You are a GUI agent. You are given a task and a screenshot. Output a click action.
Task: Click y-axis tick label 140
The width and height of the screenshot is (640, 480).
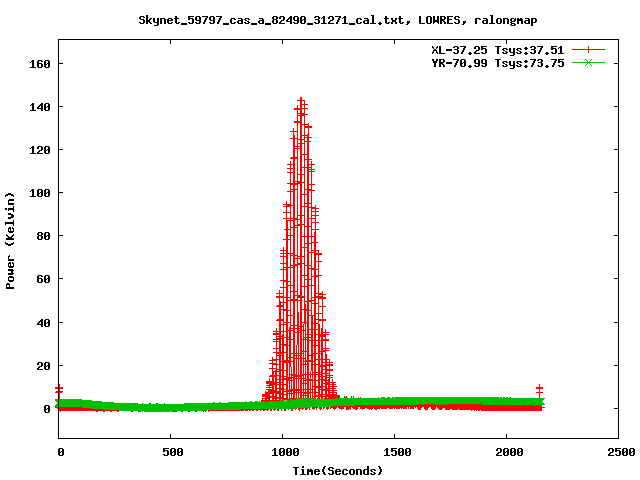point(40,107)
